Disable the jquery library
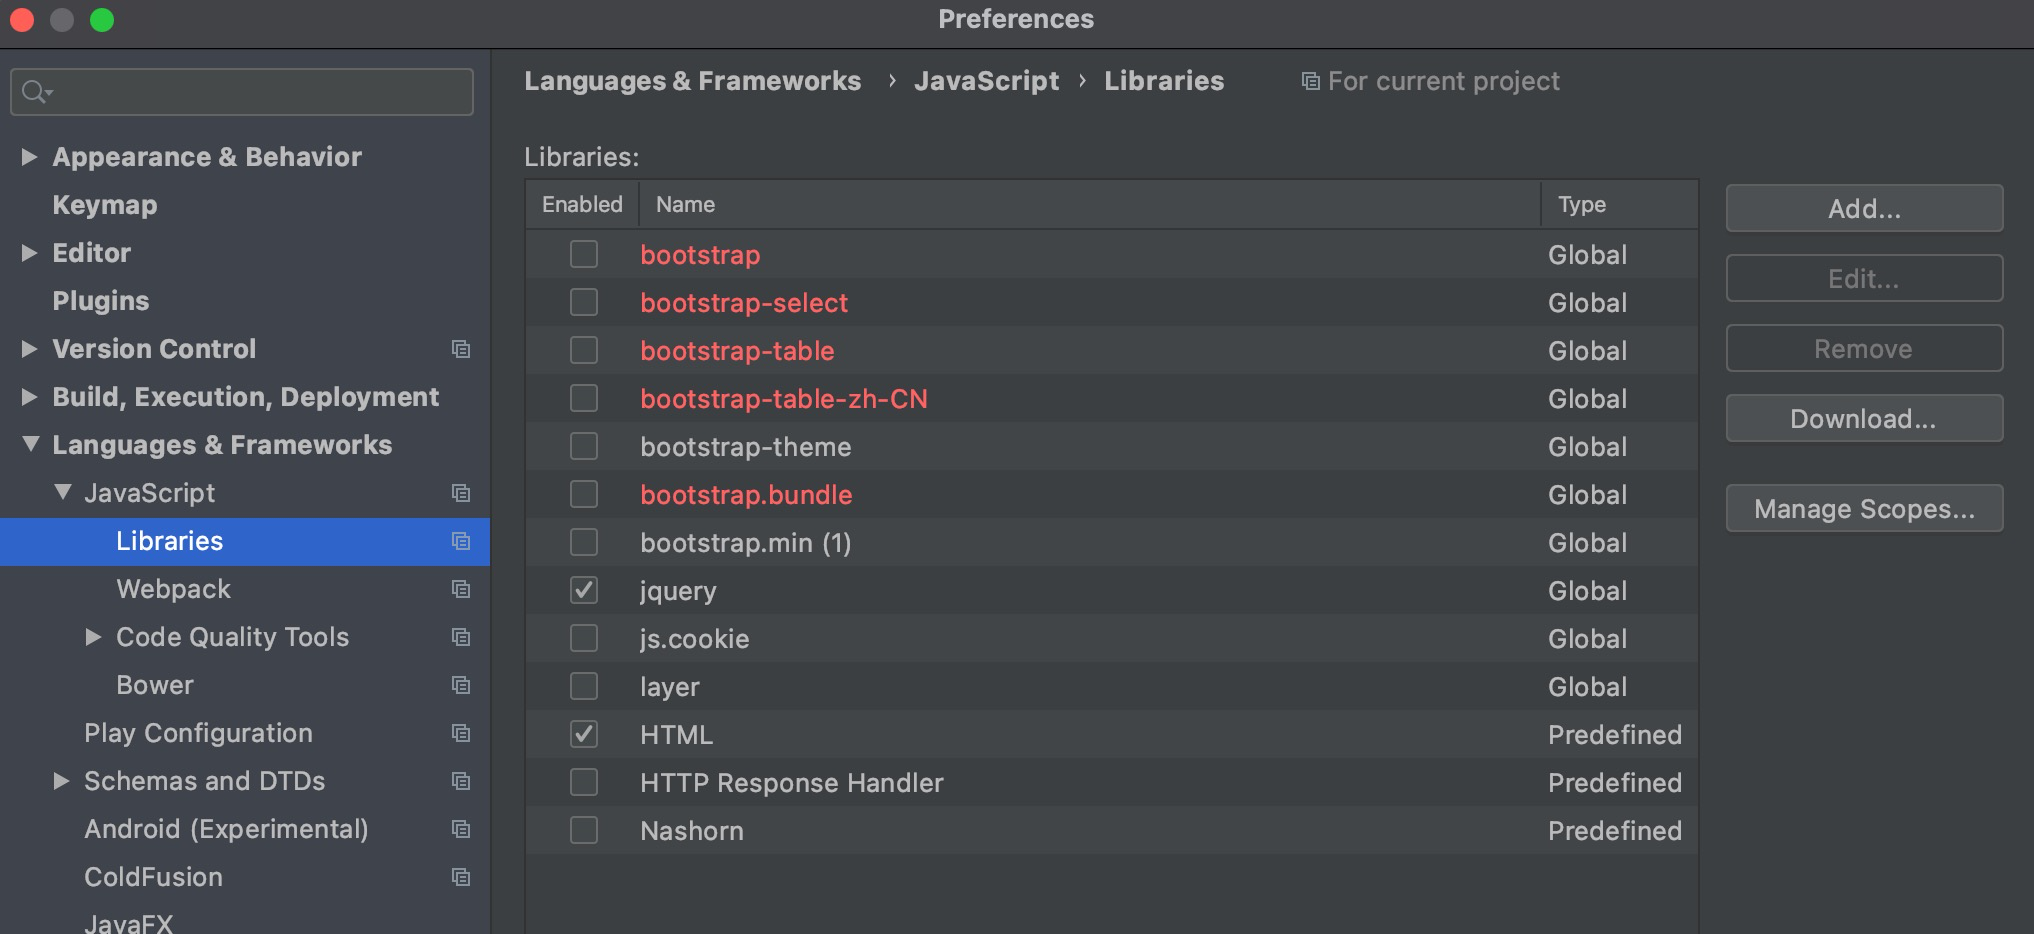 [x=583, y=590]
